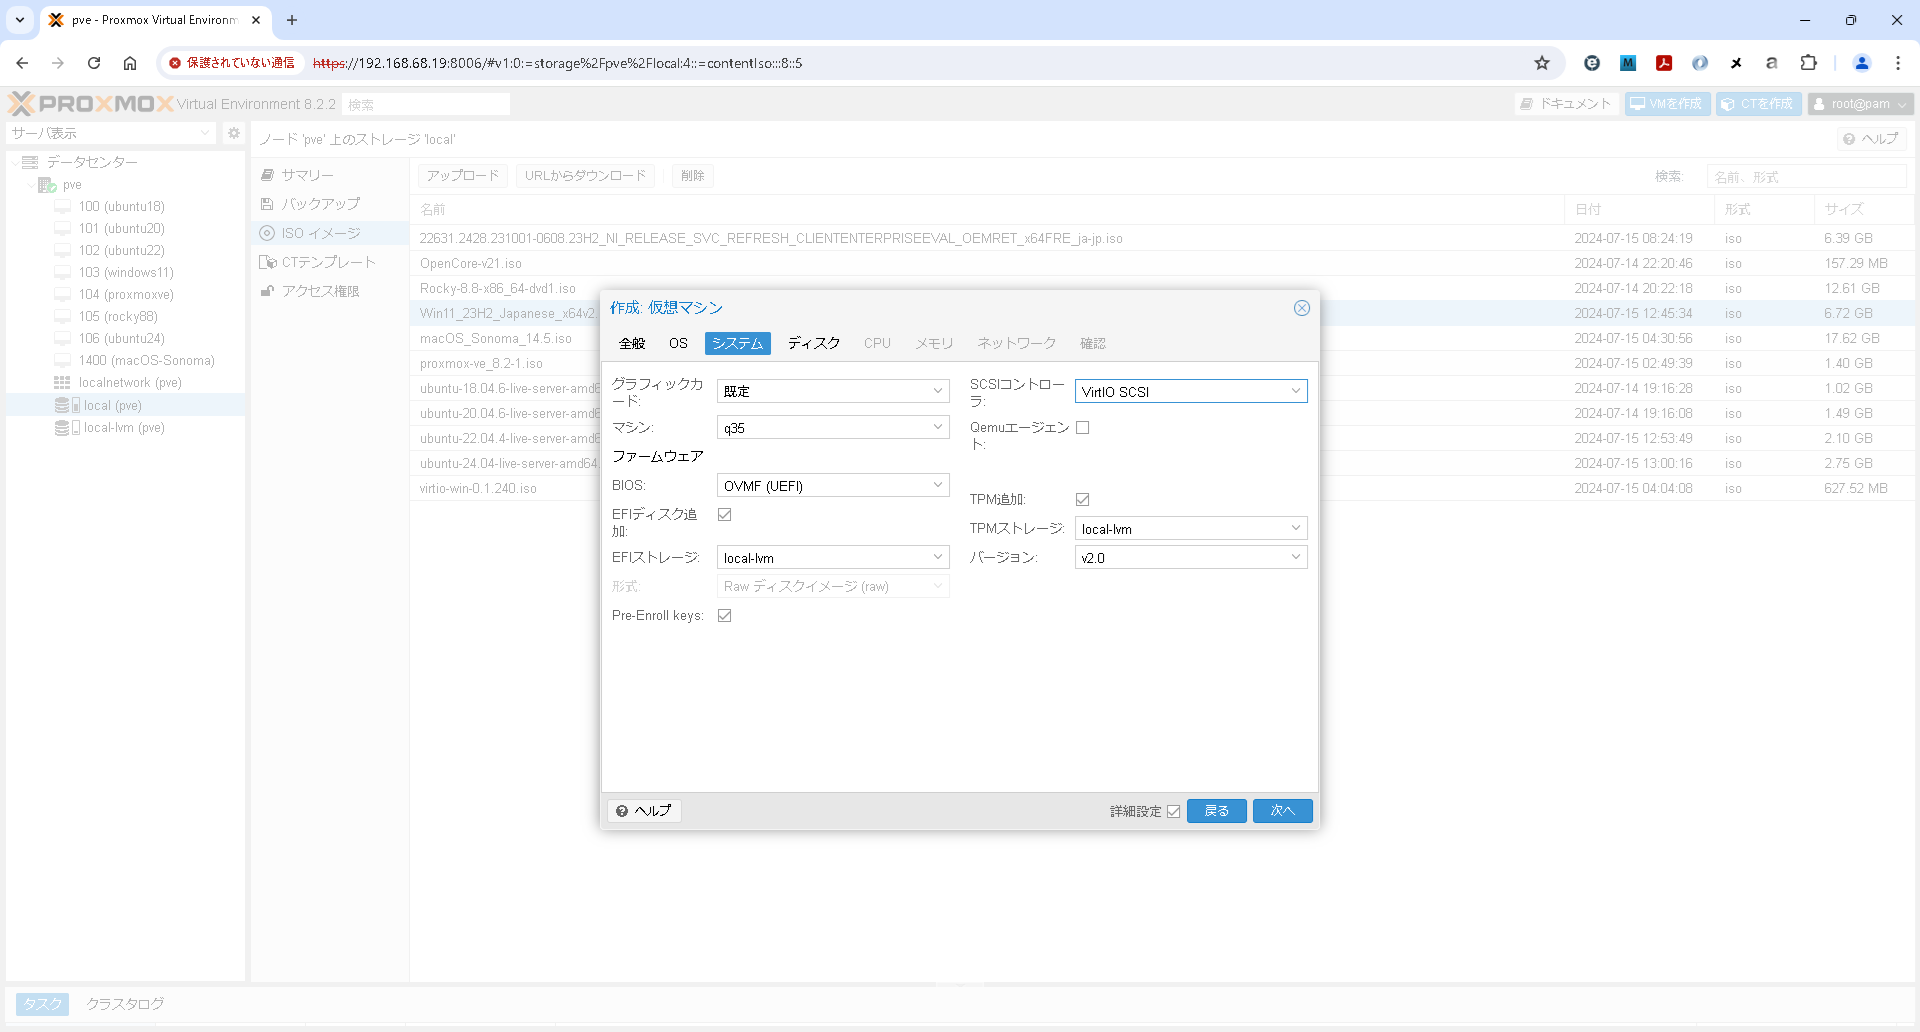Close the Proxmox browser tab

pos(256,20)
